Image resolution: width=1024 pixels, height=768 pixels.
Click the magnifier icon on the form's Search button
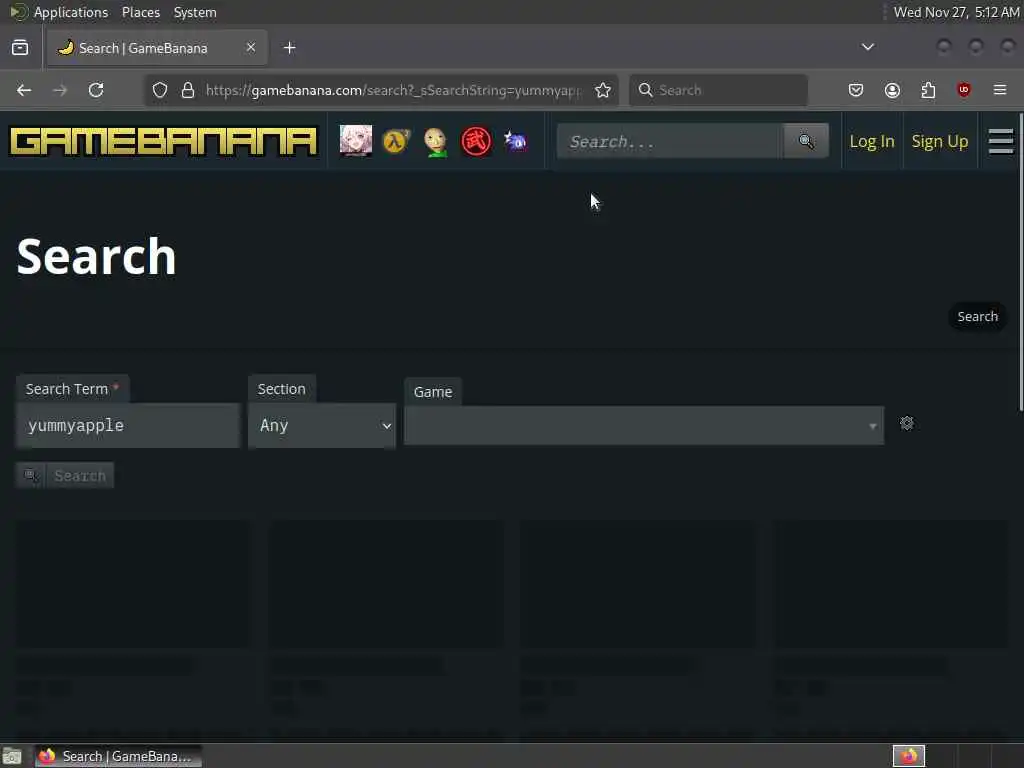click(31, 475)
